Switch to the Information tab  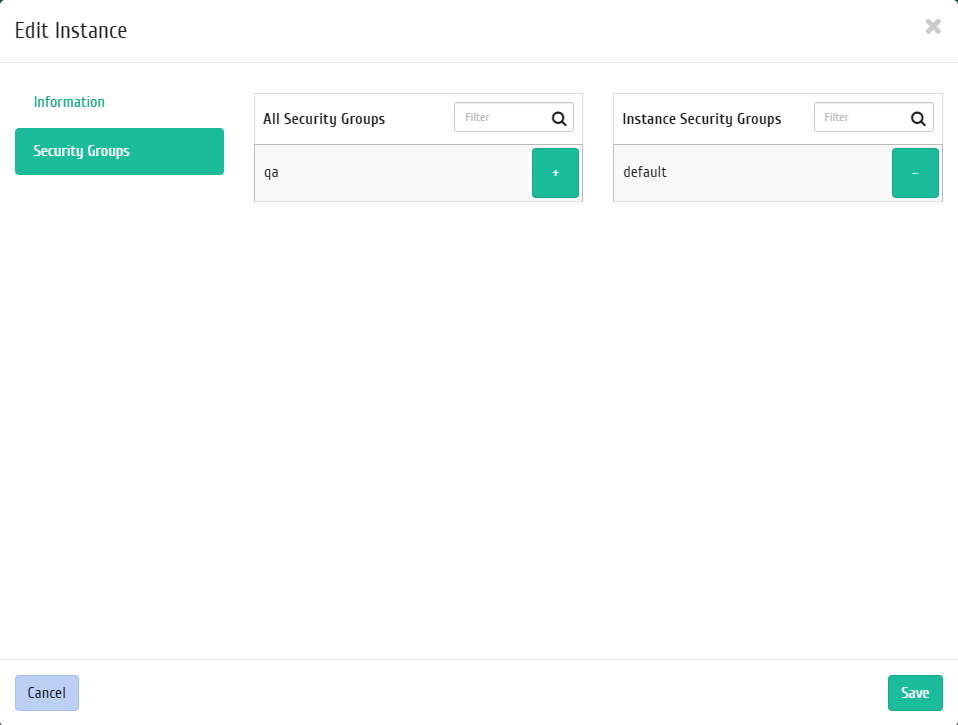(x=69, y=102)
